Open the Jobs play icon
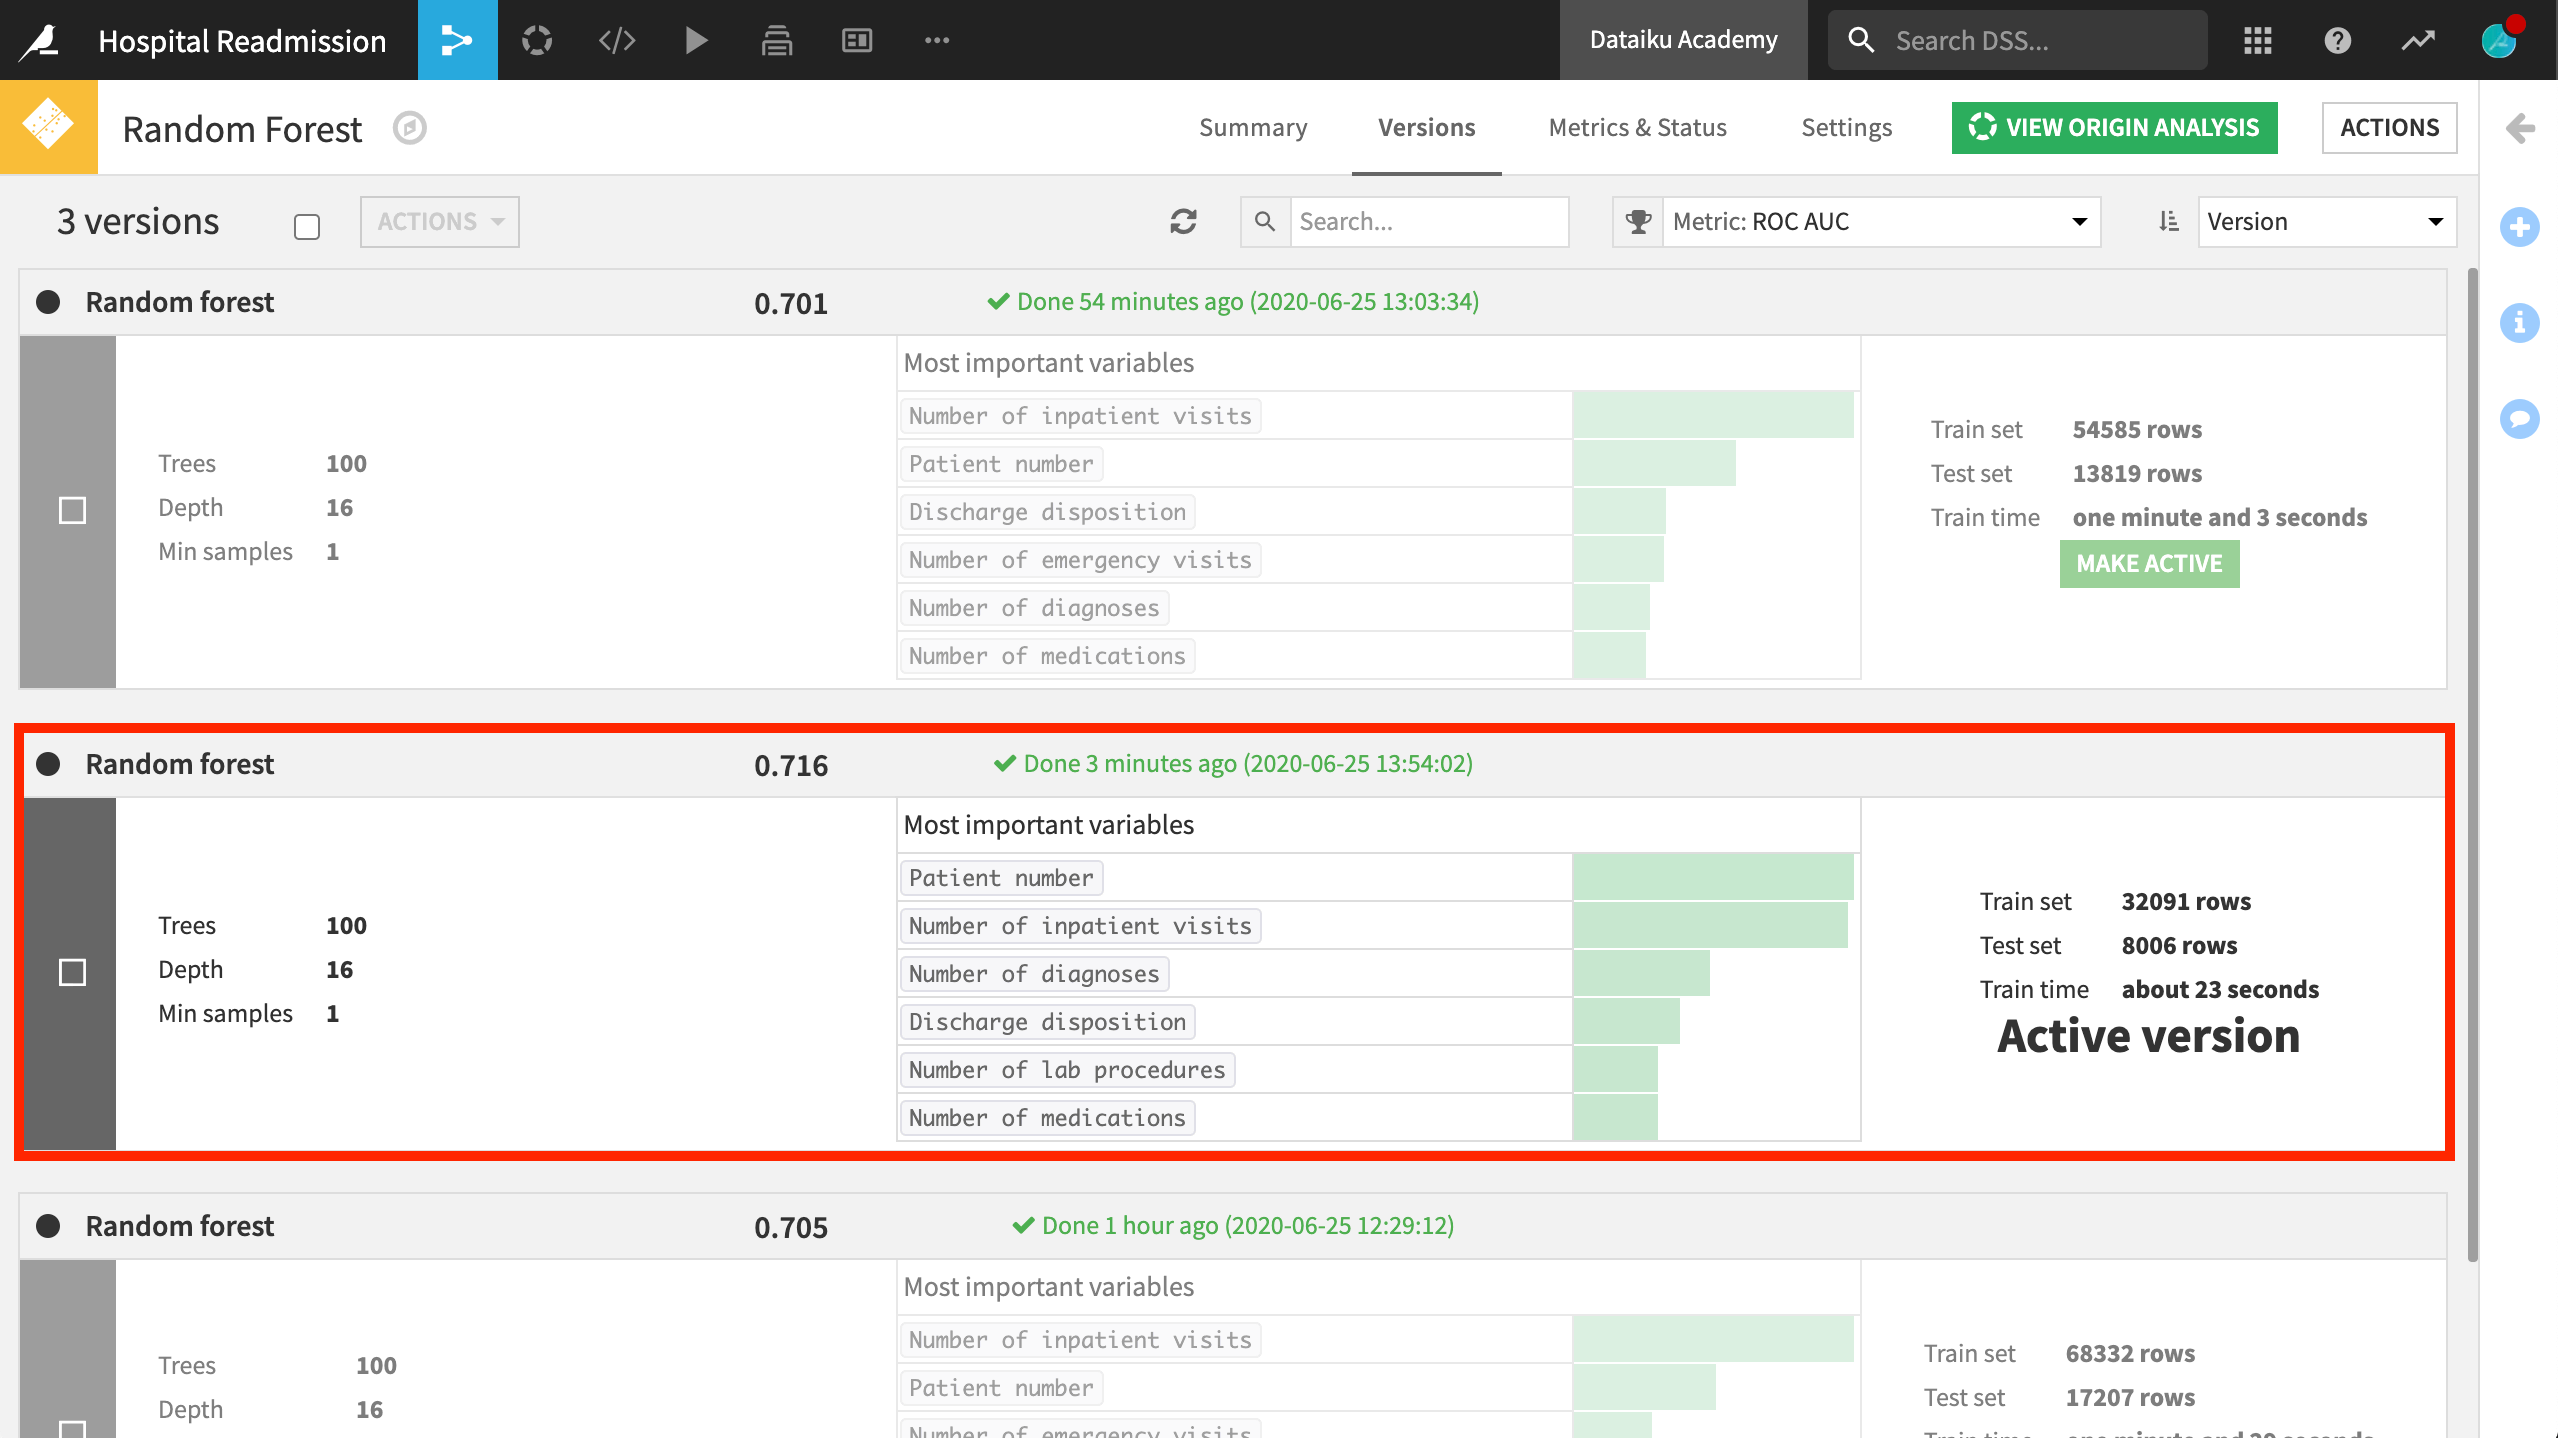2558x1438 pixels. click(697, 40)
